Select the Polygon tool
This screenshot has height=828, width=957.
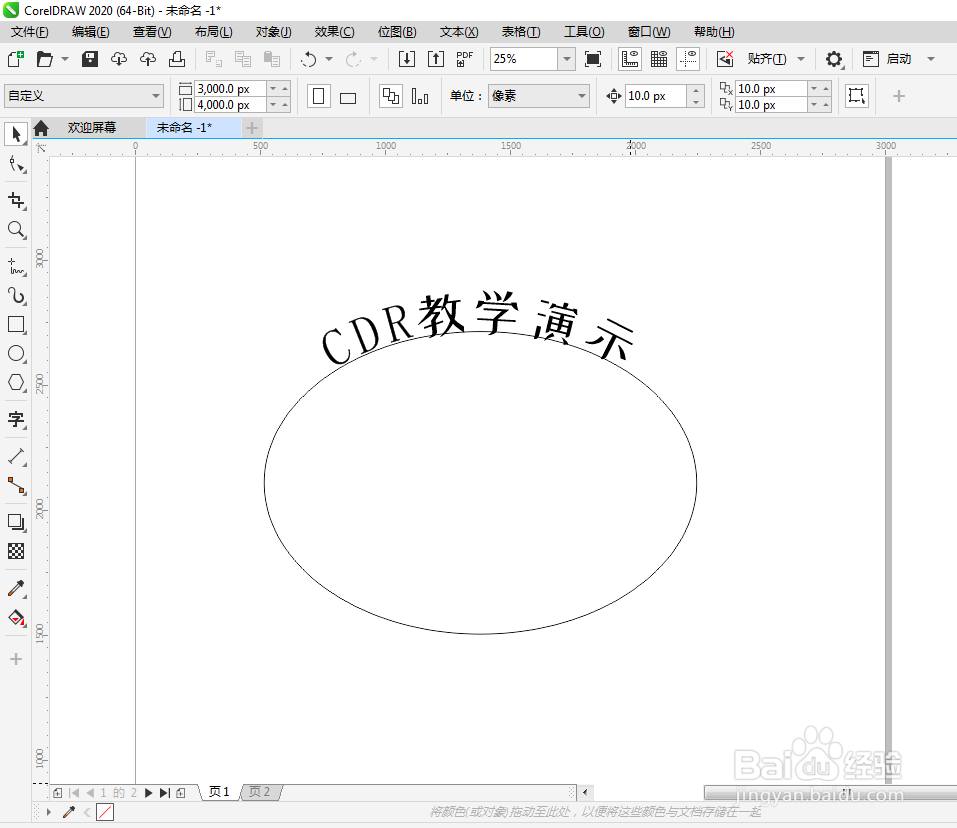tap(16, 383)
